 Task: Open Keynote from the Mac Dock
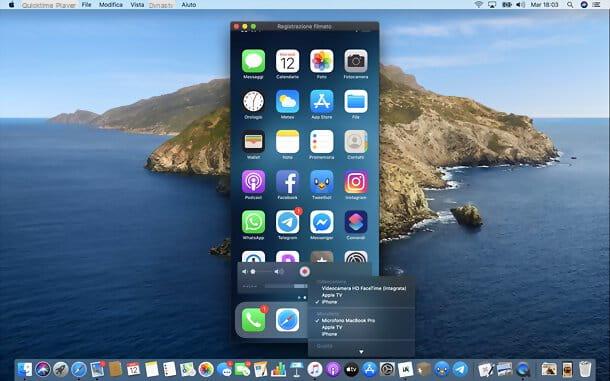[x=296, y=369]
